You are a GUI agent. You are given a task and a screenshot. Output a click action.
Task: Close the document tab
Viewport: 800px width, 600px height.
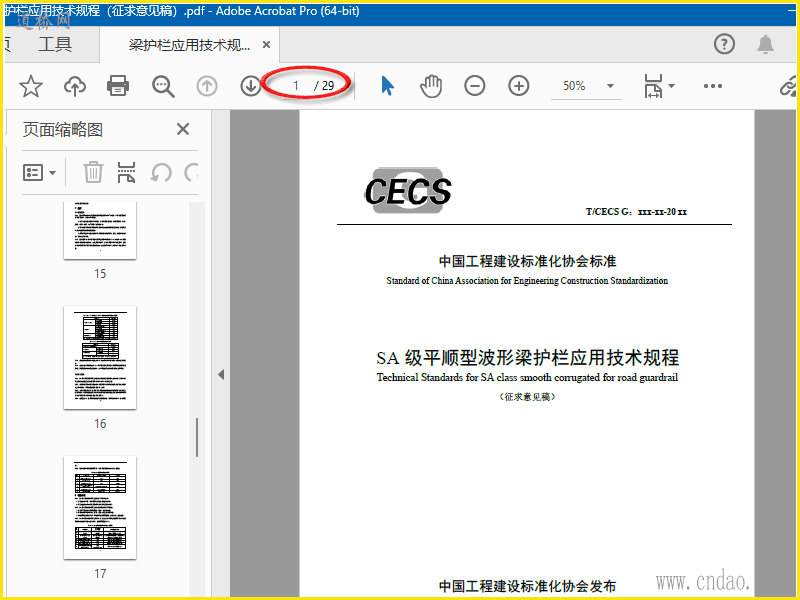tap(266, 45)
